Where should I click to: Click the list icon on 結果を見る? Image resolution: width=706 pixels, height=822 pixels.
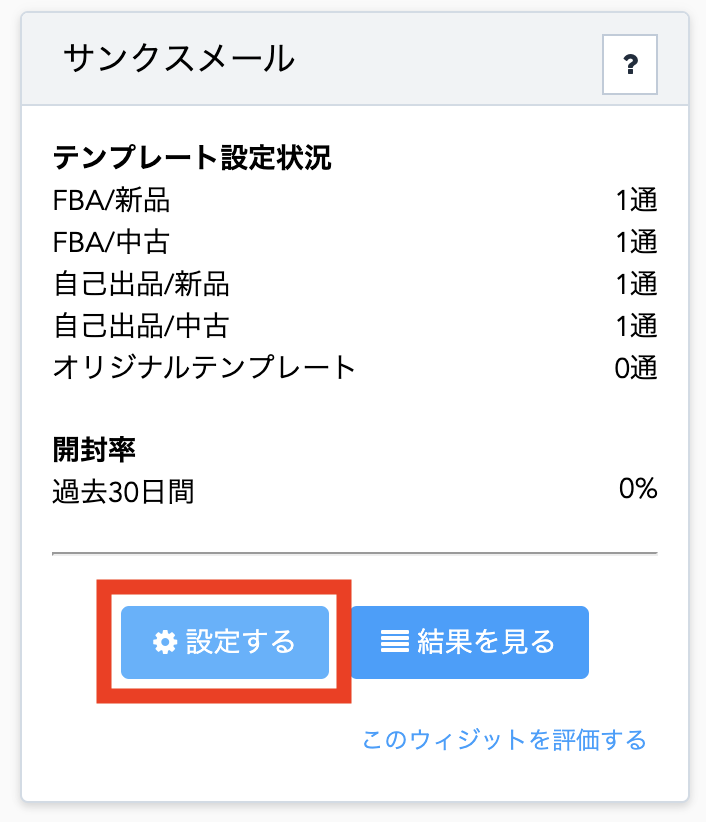point(395,642)
